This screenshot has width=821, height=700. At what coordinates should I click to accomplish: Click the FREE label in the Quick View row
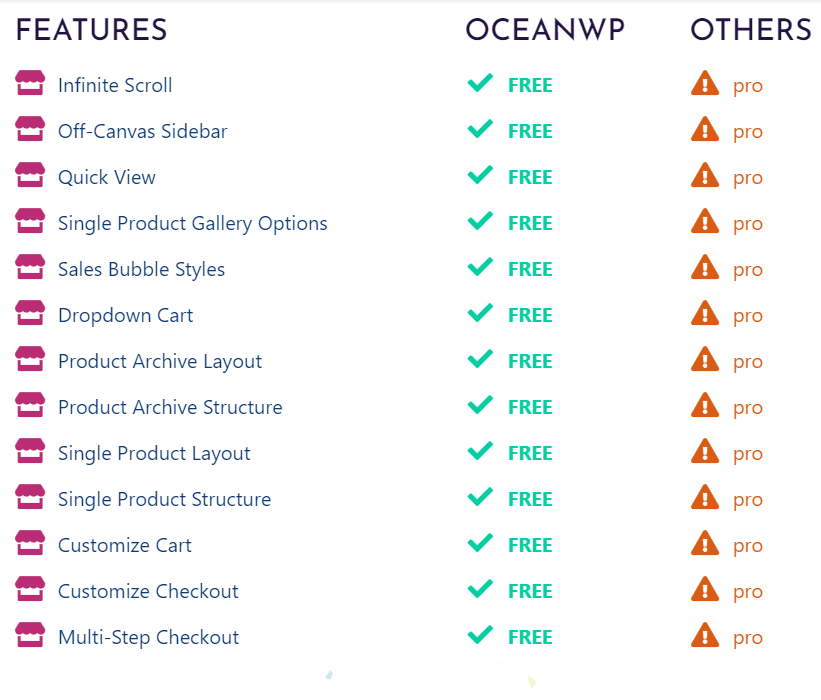tap(530, 177)
